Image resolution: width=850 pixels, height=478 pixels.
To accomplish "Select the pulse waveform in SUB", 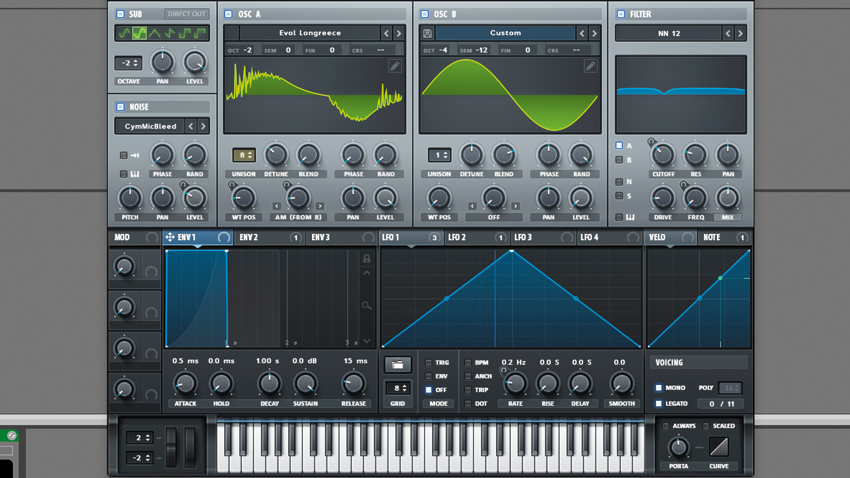I will point(200,34).
